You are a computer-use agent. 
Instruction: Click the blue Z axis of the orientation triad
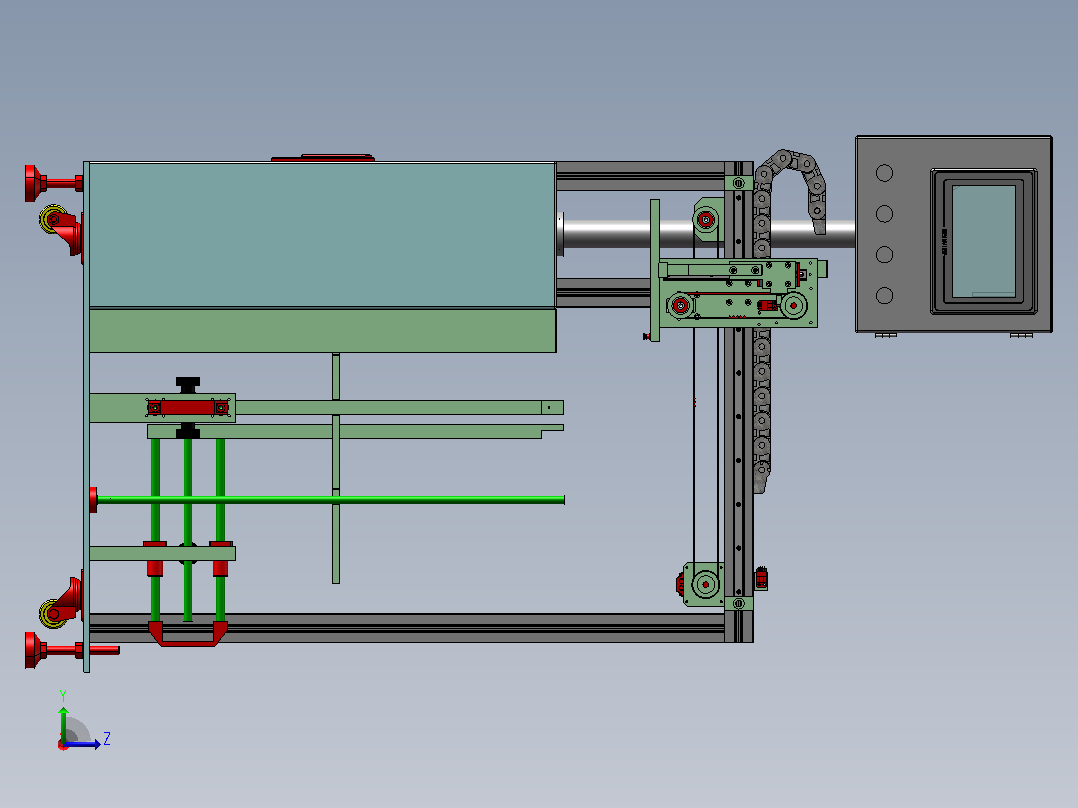pos(82,743)
